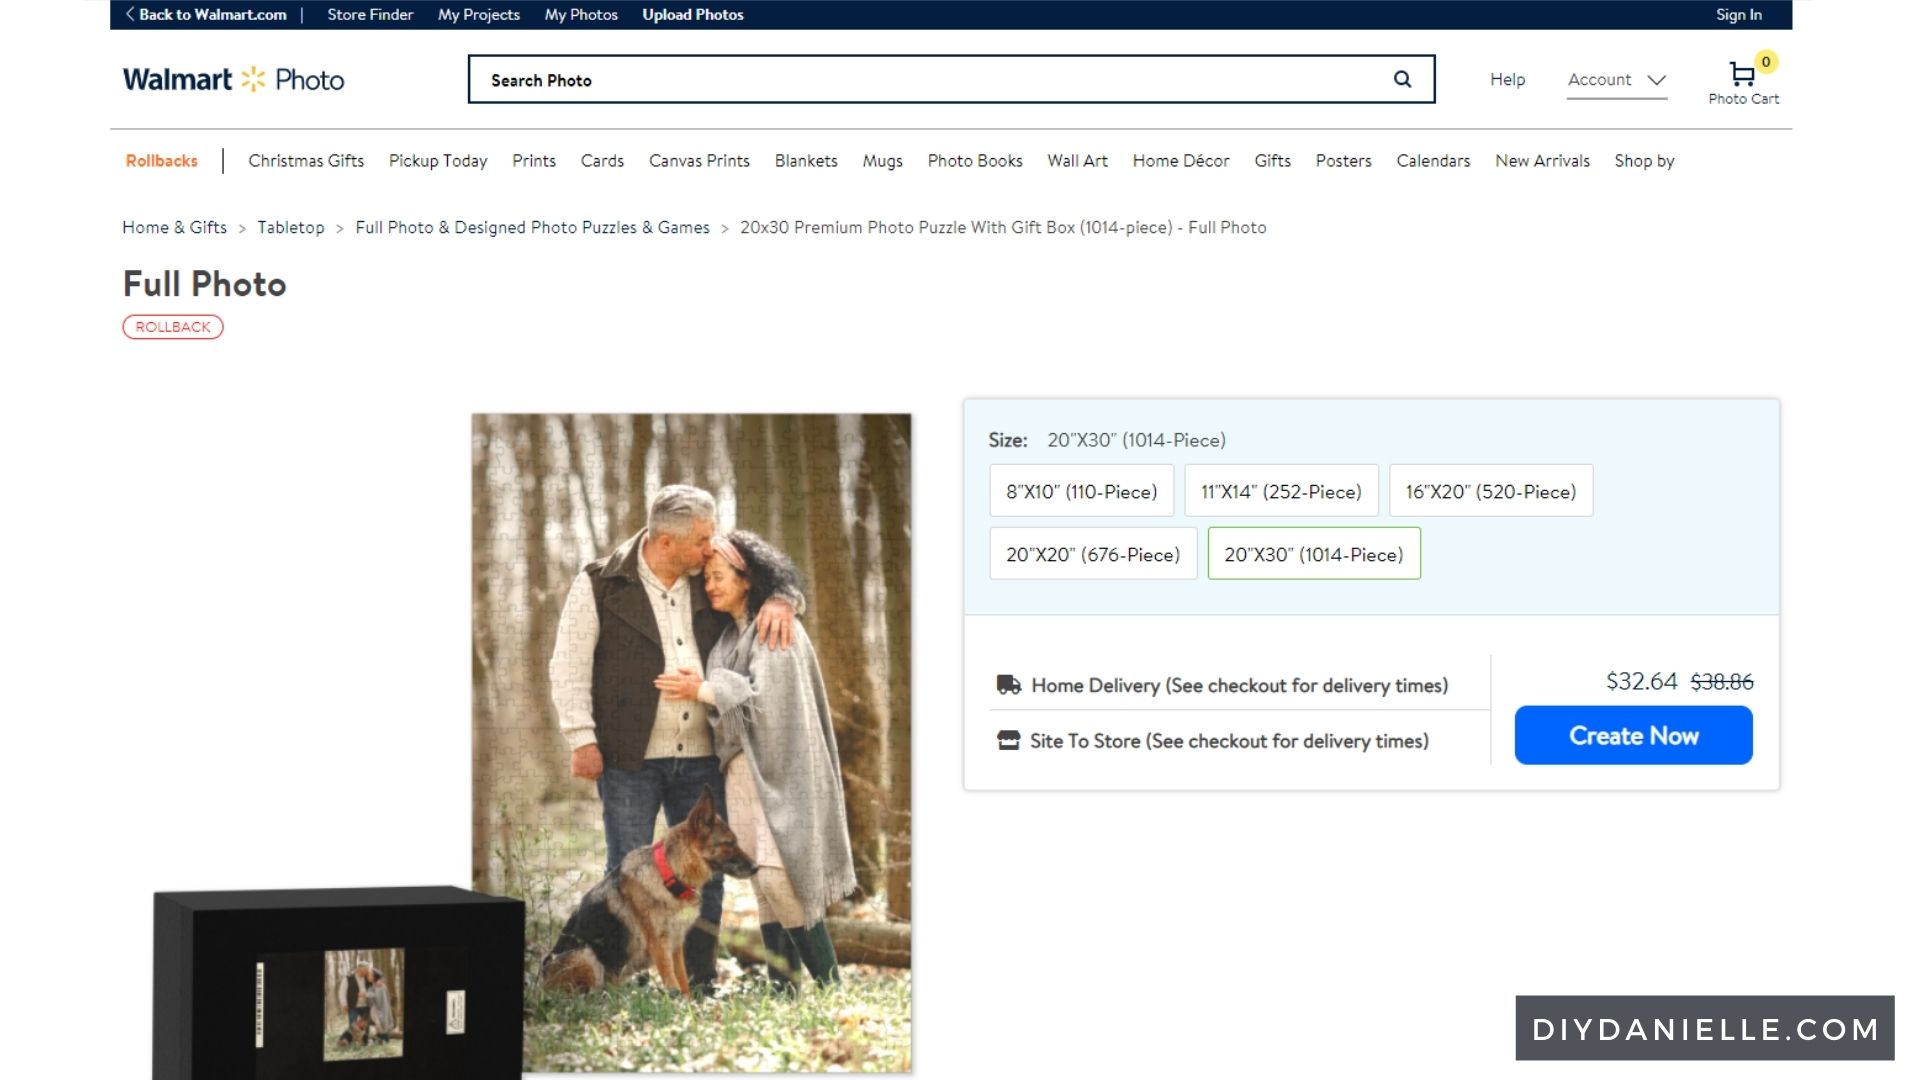
Task: Select the 8"X10" (110-Piece) size option
Action: (x=1081, y=491)
